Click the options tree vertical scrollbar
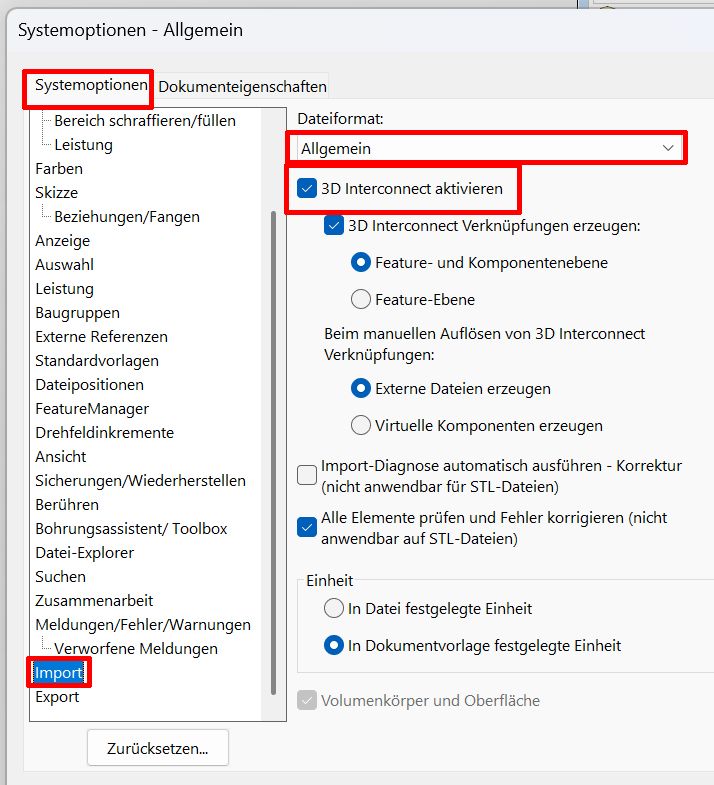 tap(273, 453)
